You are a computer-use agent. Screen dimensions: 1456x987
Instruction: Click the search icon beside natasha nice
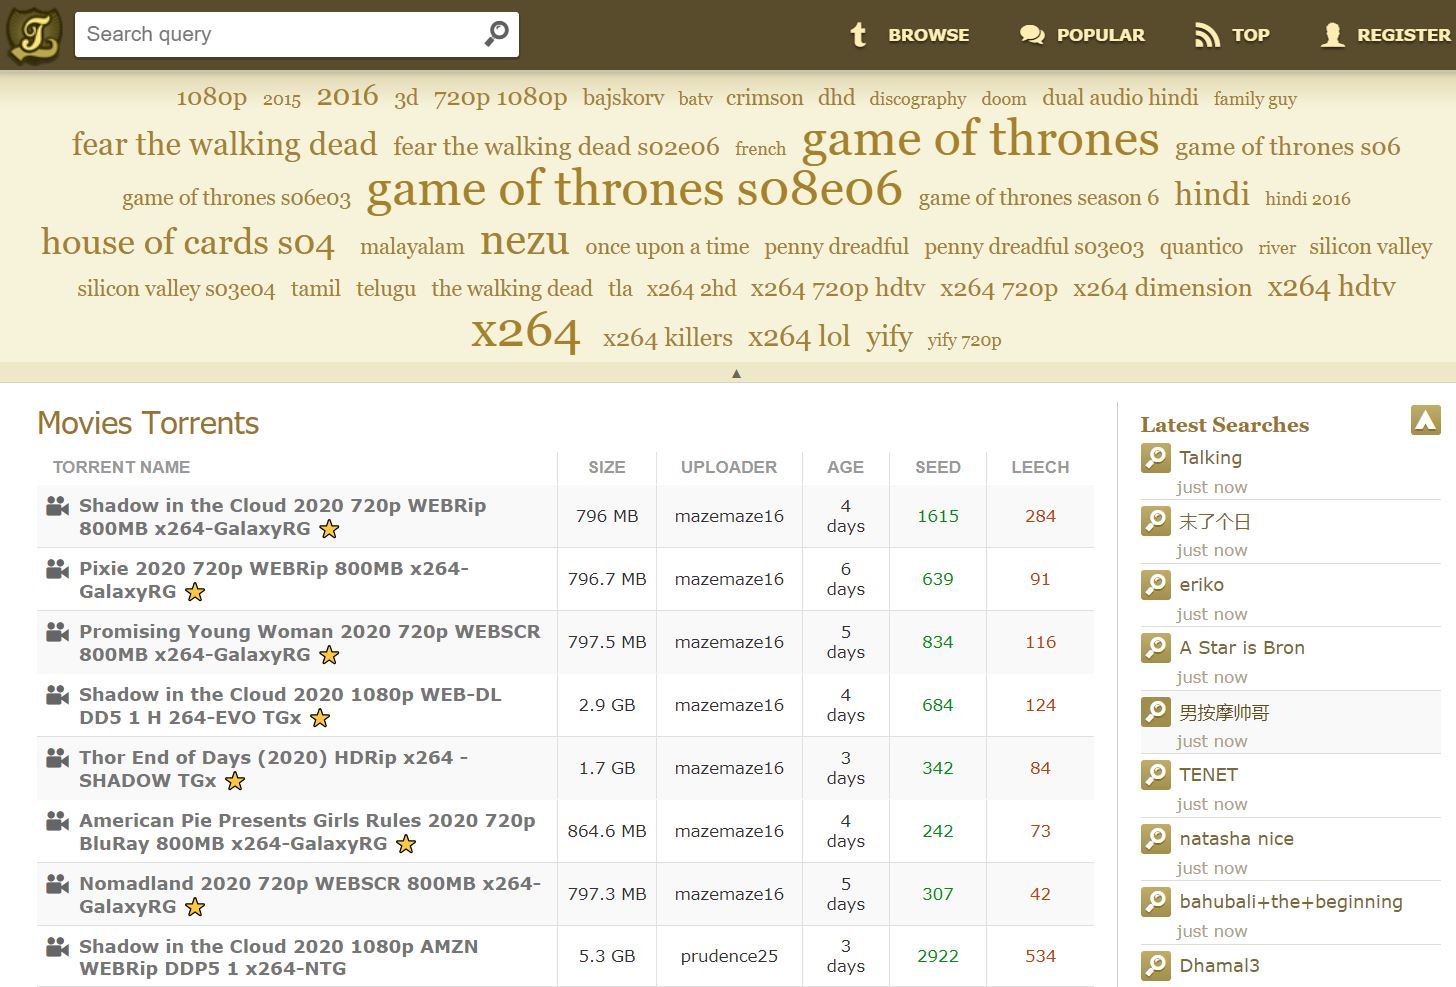(1156, 839)
